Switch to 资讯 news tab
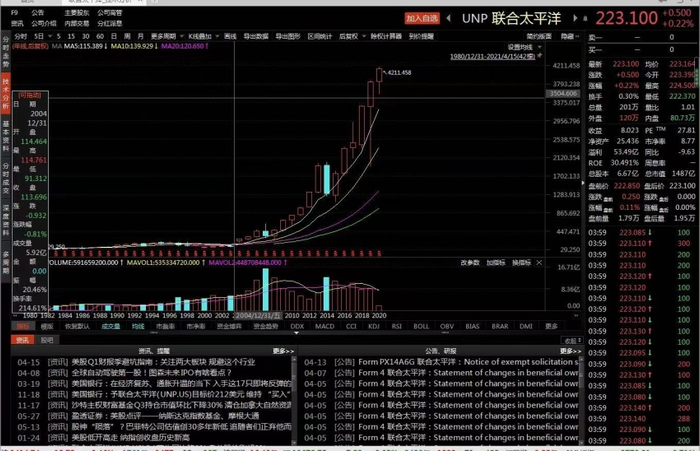 22,340
